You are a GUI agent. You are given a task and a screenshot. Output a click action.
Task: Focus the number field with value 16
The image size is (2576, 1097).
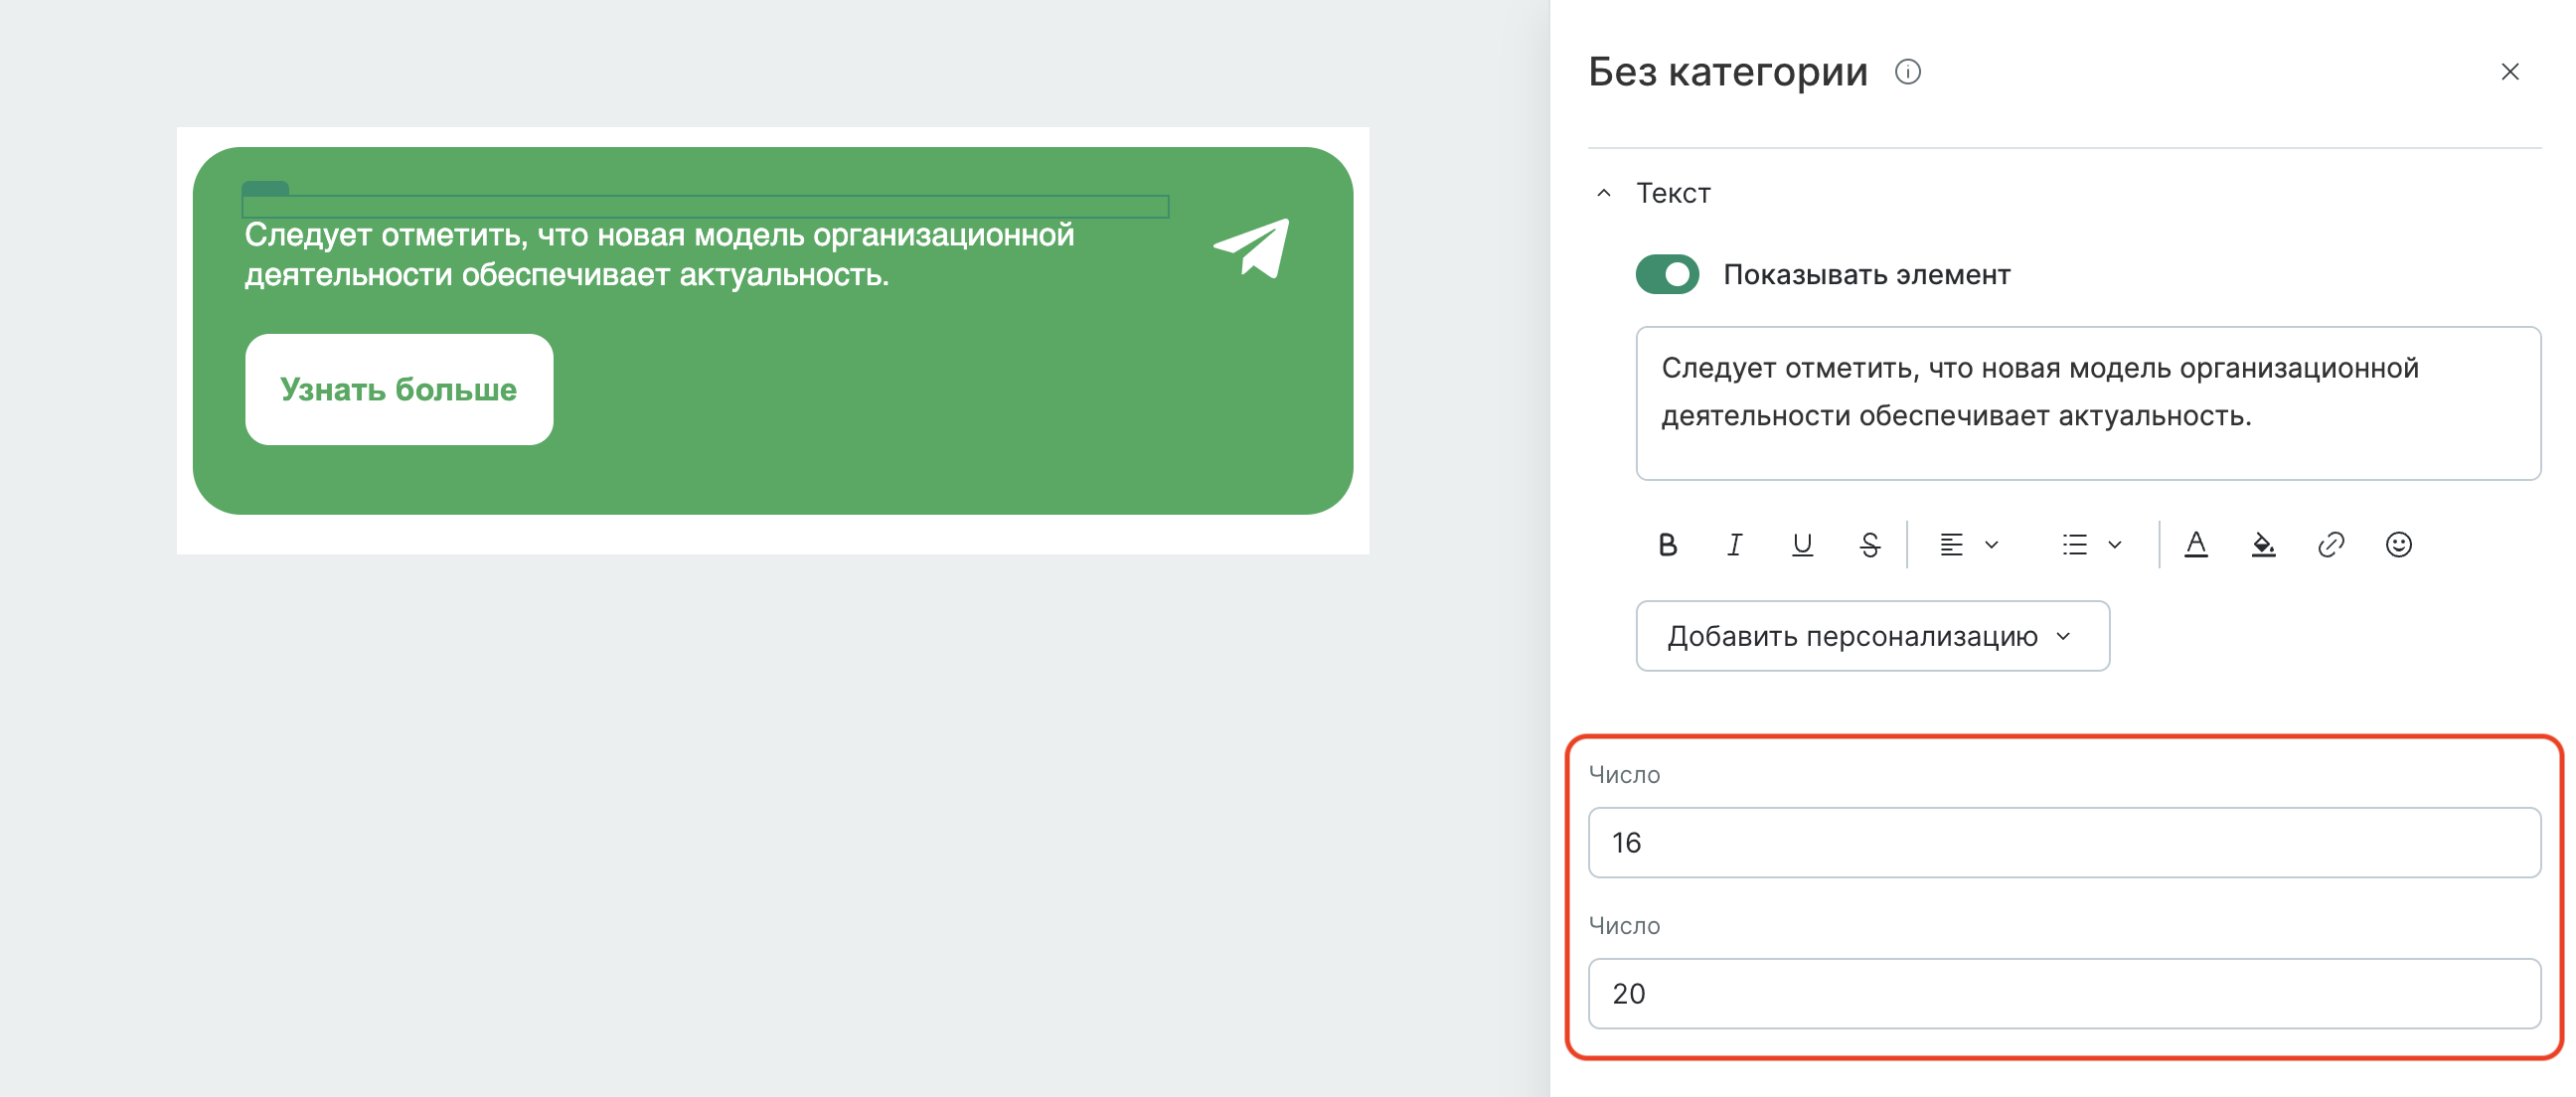(x=2064, y=843)
